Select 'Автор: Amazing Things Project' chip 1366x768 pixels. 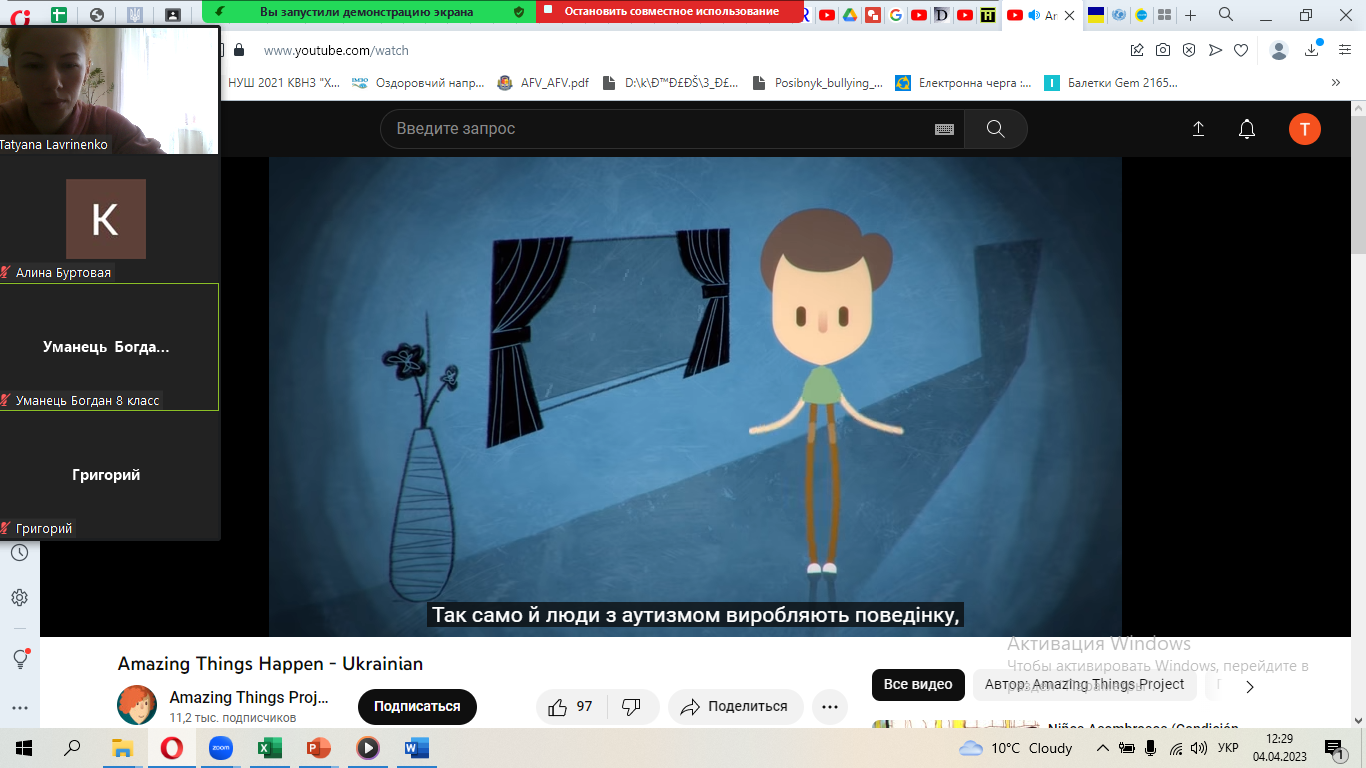click(1084, 685)
